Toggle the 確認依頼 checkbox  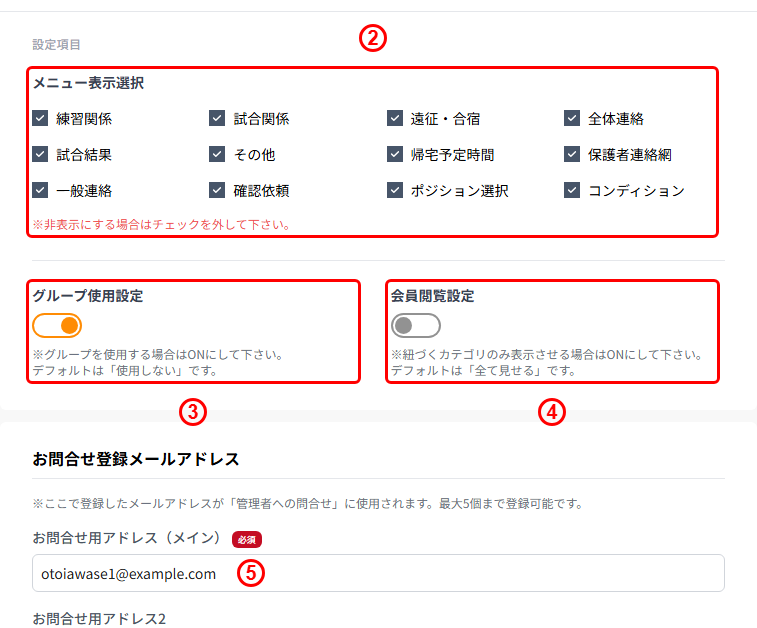pyautogui.click(x=217, y=190)
